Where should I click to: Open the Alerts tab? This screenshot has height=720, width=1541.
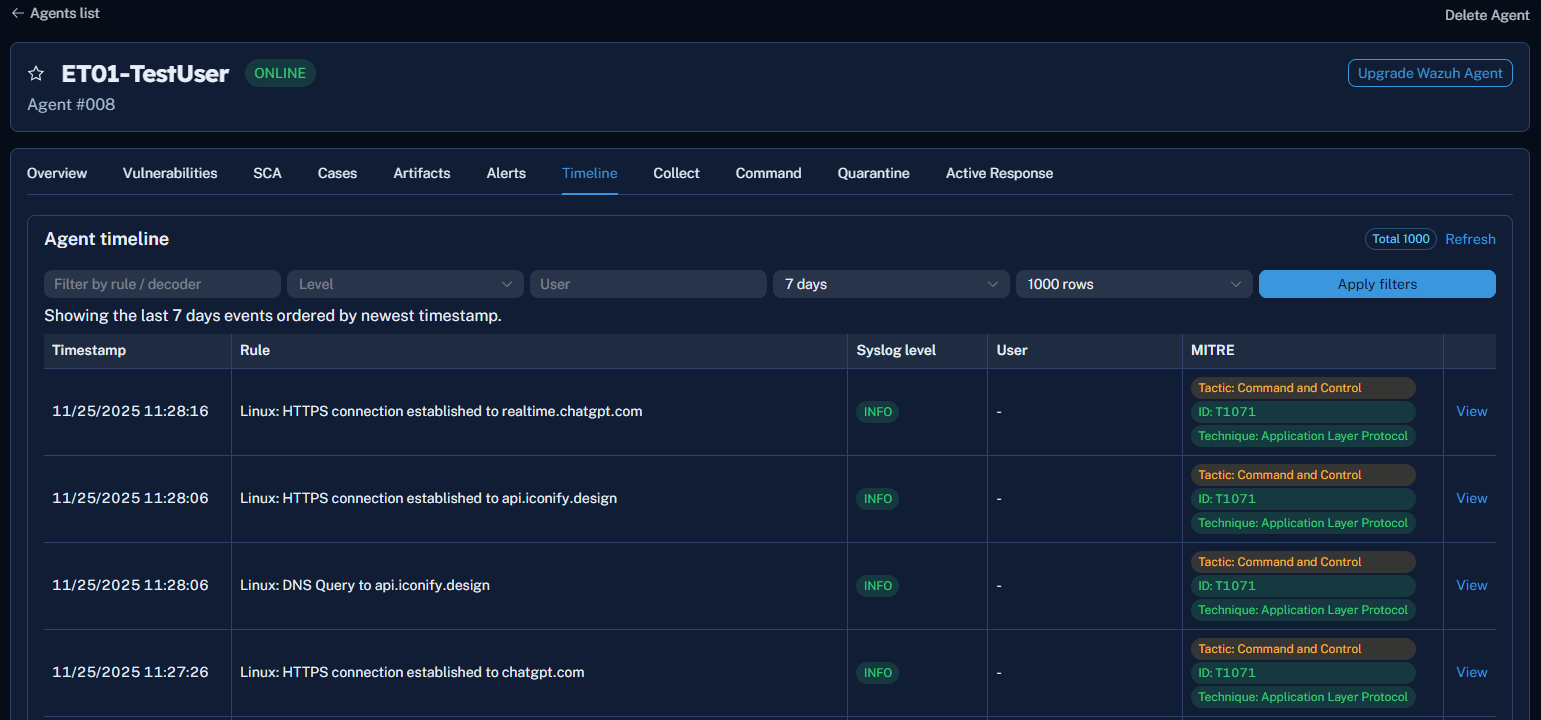pyautogui.click(x=506, y=173)
